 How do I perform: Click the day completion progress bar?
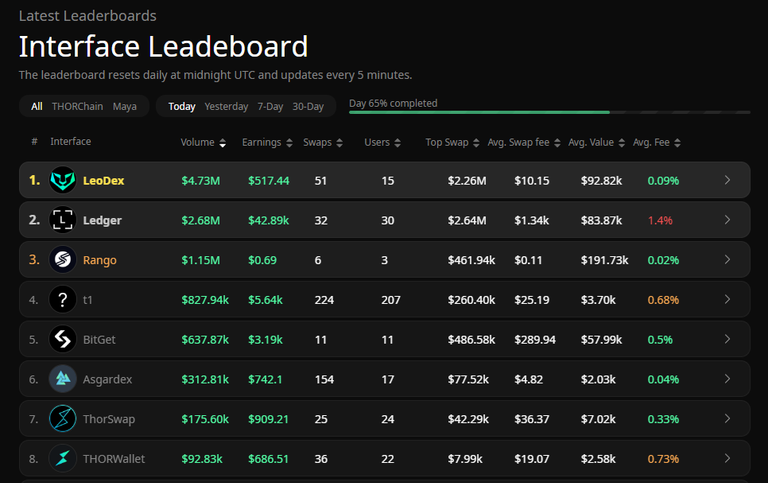(550, 112)
